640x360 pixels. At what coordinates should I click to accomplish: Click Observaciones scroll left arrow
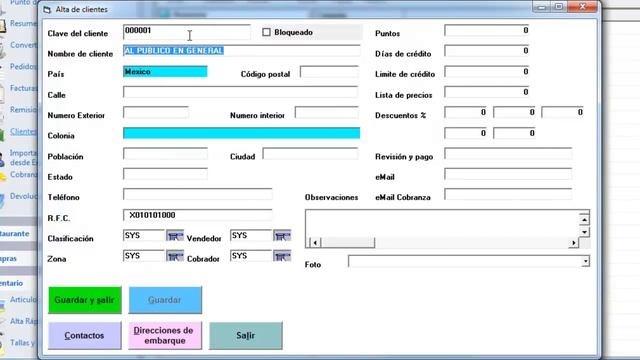click(x=315, y=243)
